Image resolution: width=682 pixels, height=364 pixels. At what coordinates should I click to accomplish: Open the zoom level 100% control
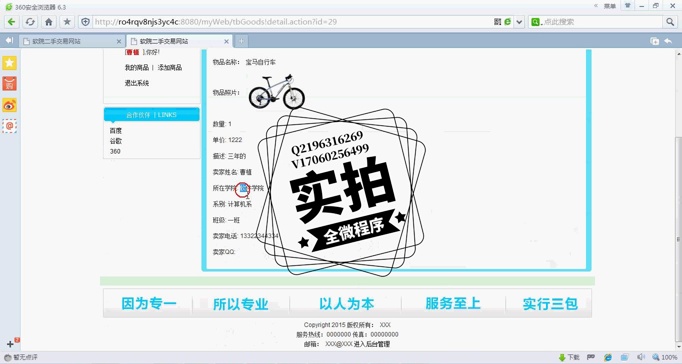665,357
